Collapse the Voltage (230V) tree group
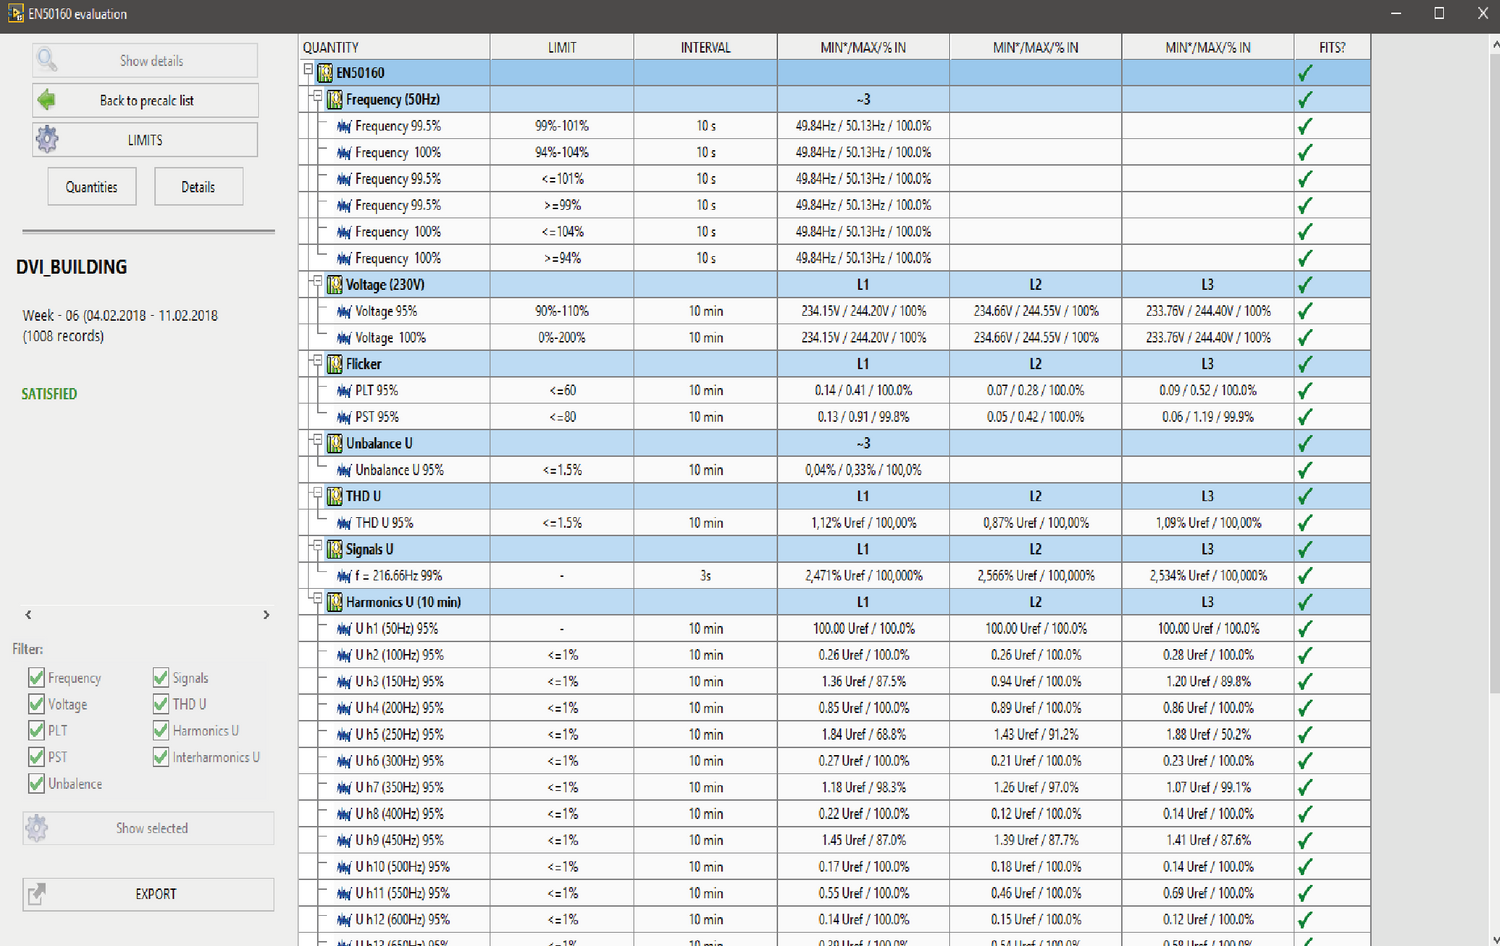The height and width of the screenshot is (946, 1500). tap(317, 283)
